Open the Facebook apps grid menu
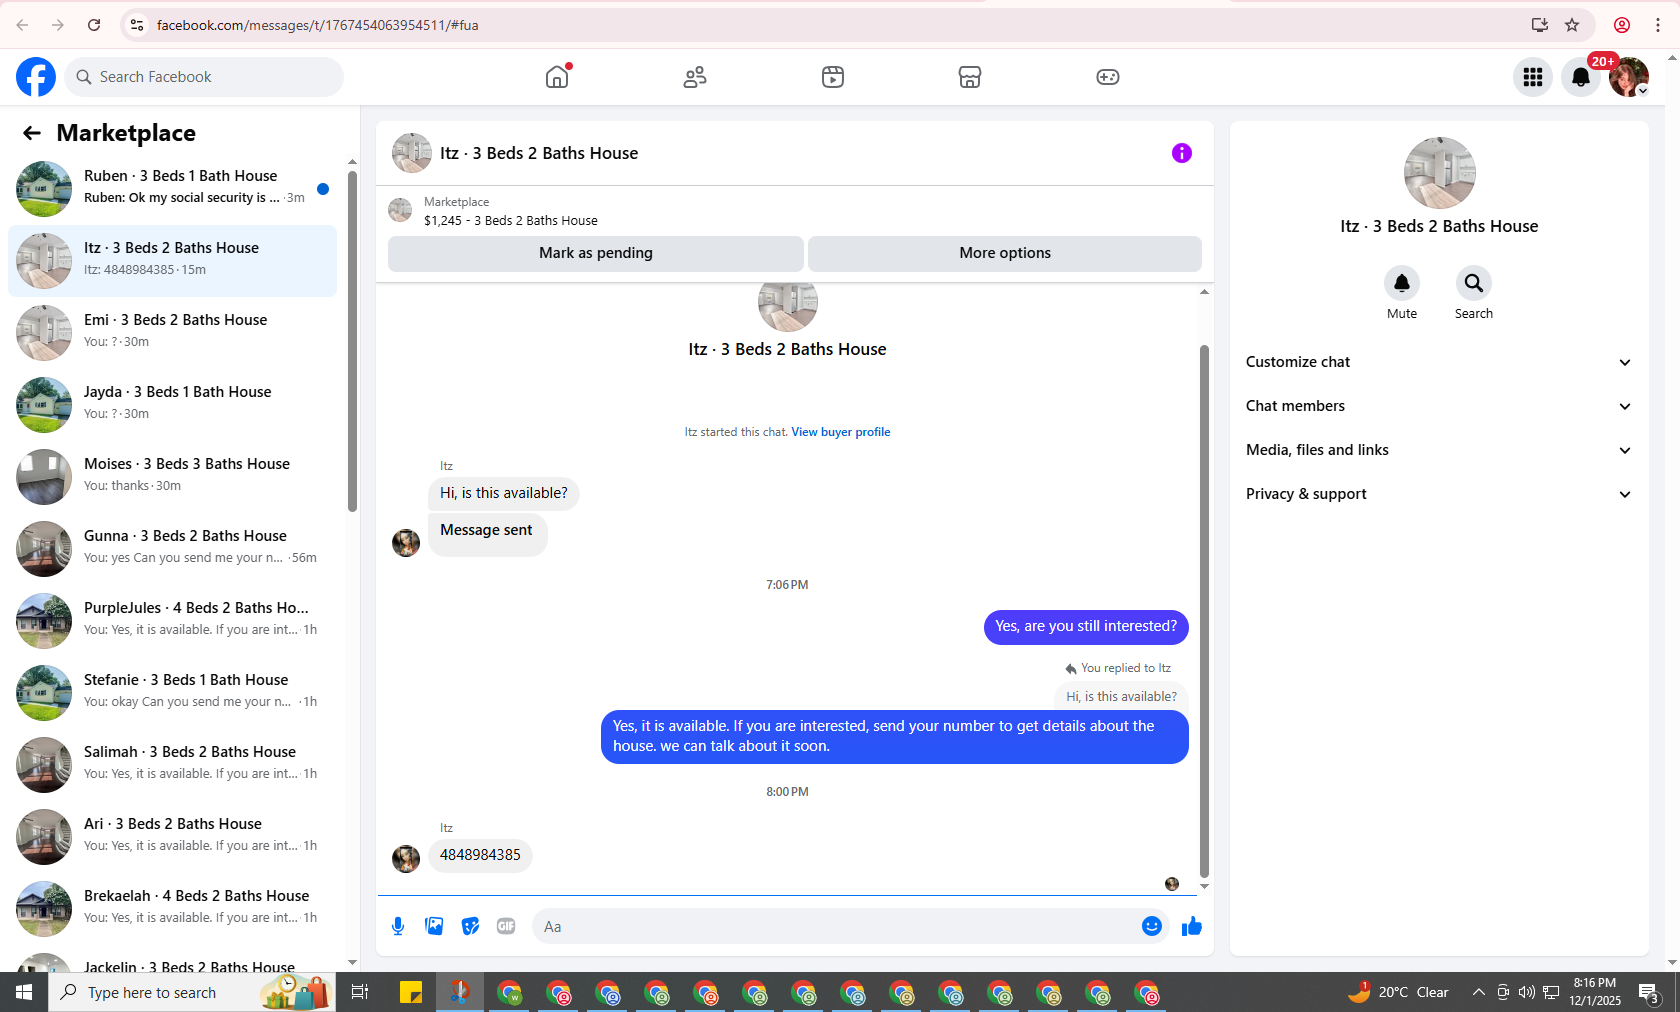Screen dimensions: 1680x1012 coord(1533,77)
